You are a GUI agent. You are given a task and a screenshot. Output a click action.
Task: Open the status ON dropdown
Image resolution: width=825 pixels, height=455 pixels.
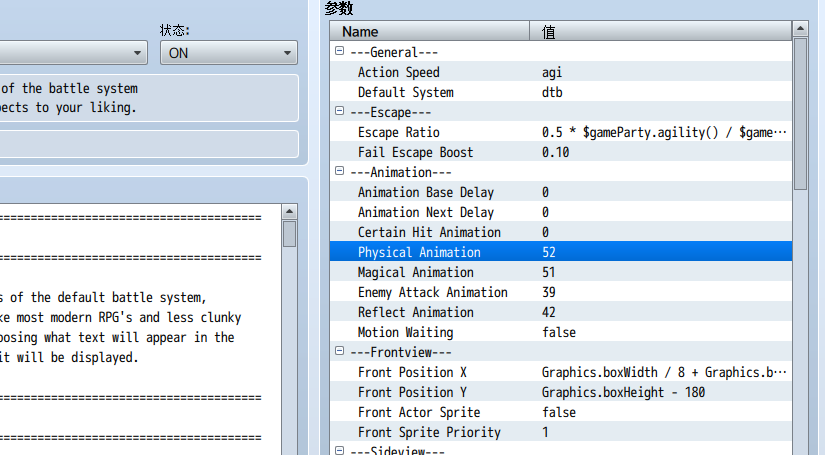pyautogui.click(x=229, y=53)
